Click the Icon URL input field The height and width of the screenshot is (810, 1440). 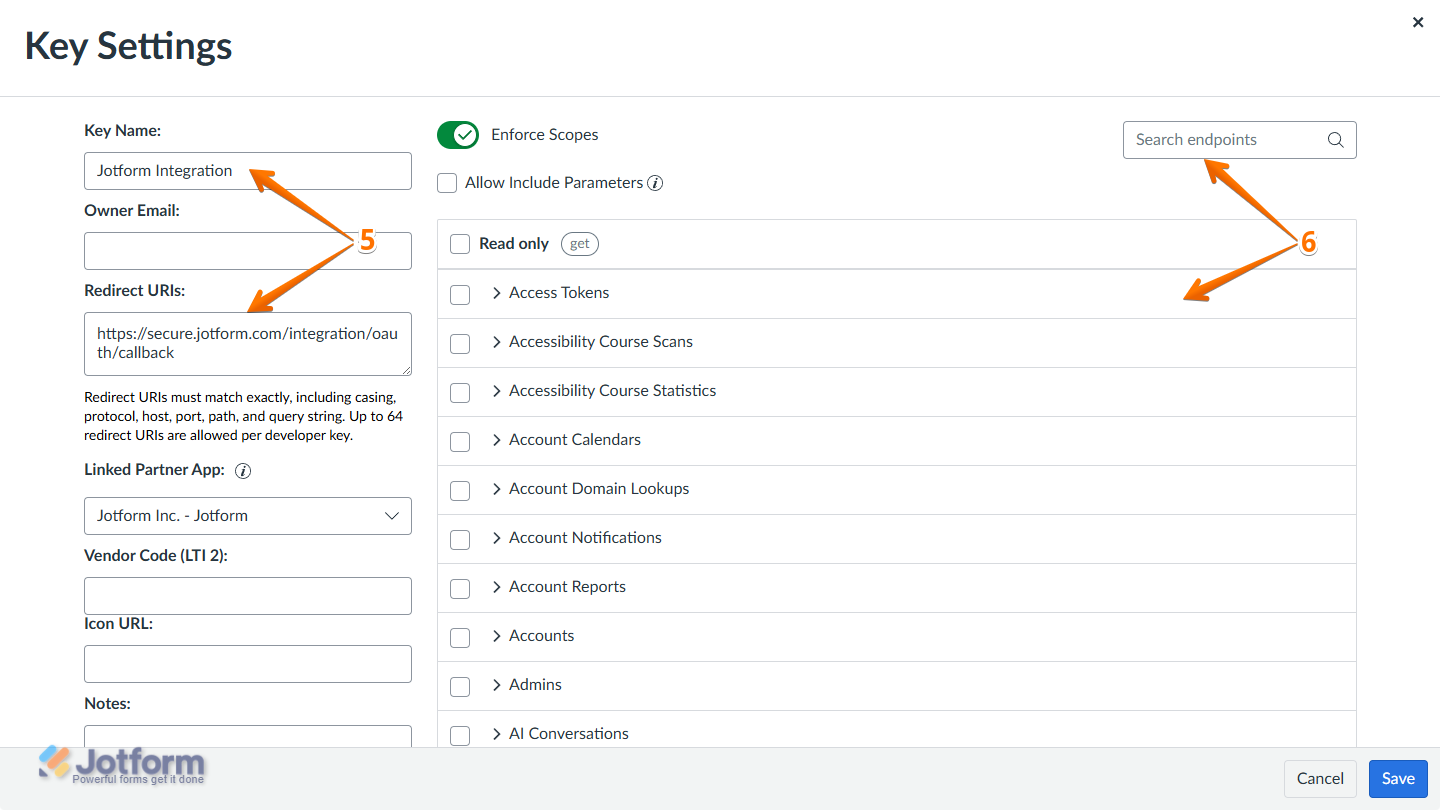(x=248, y=664)
